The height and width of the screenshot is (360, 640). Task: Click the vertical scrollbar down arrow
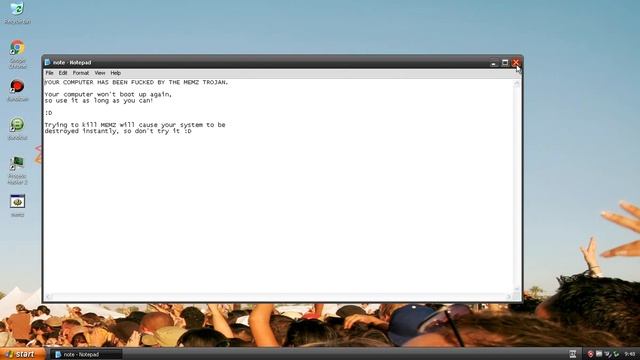(x=517, y=289)
